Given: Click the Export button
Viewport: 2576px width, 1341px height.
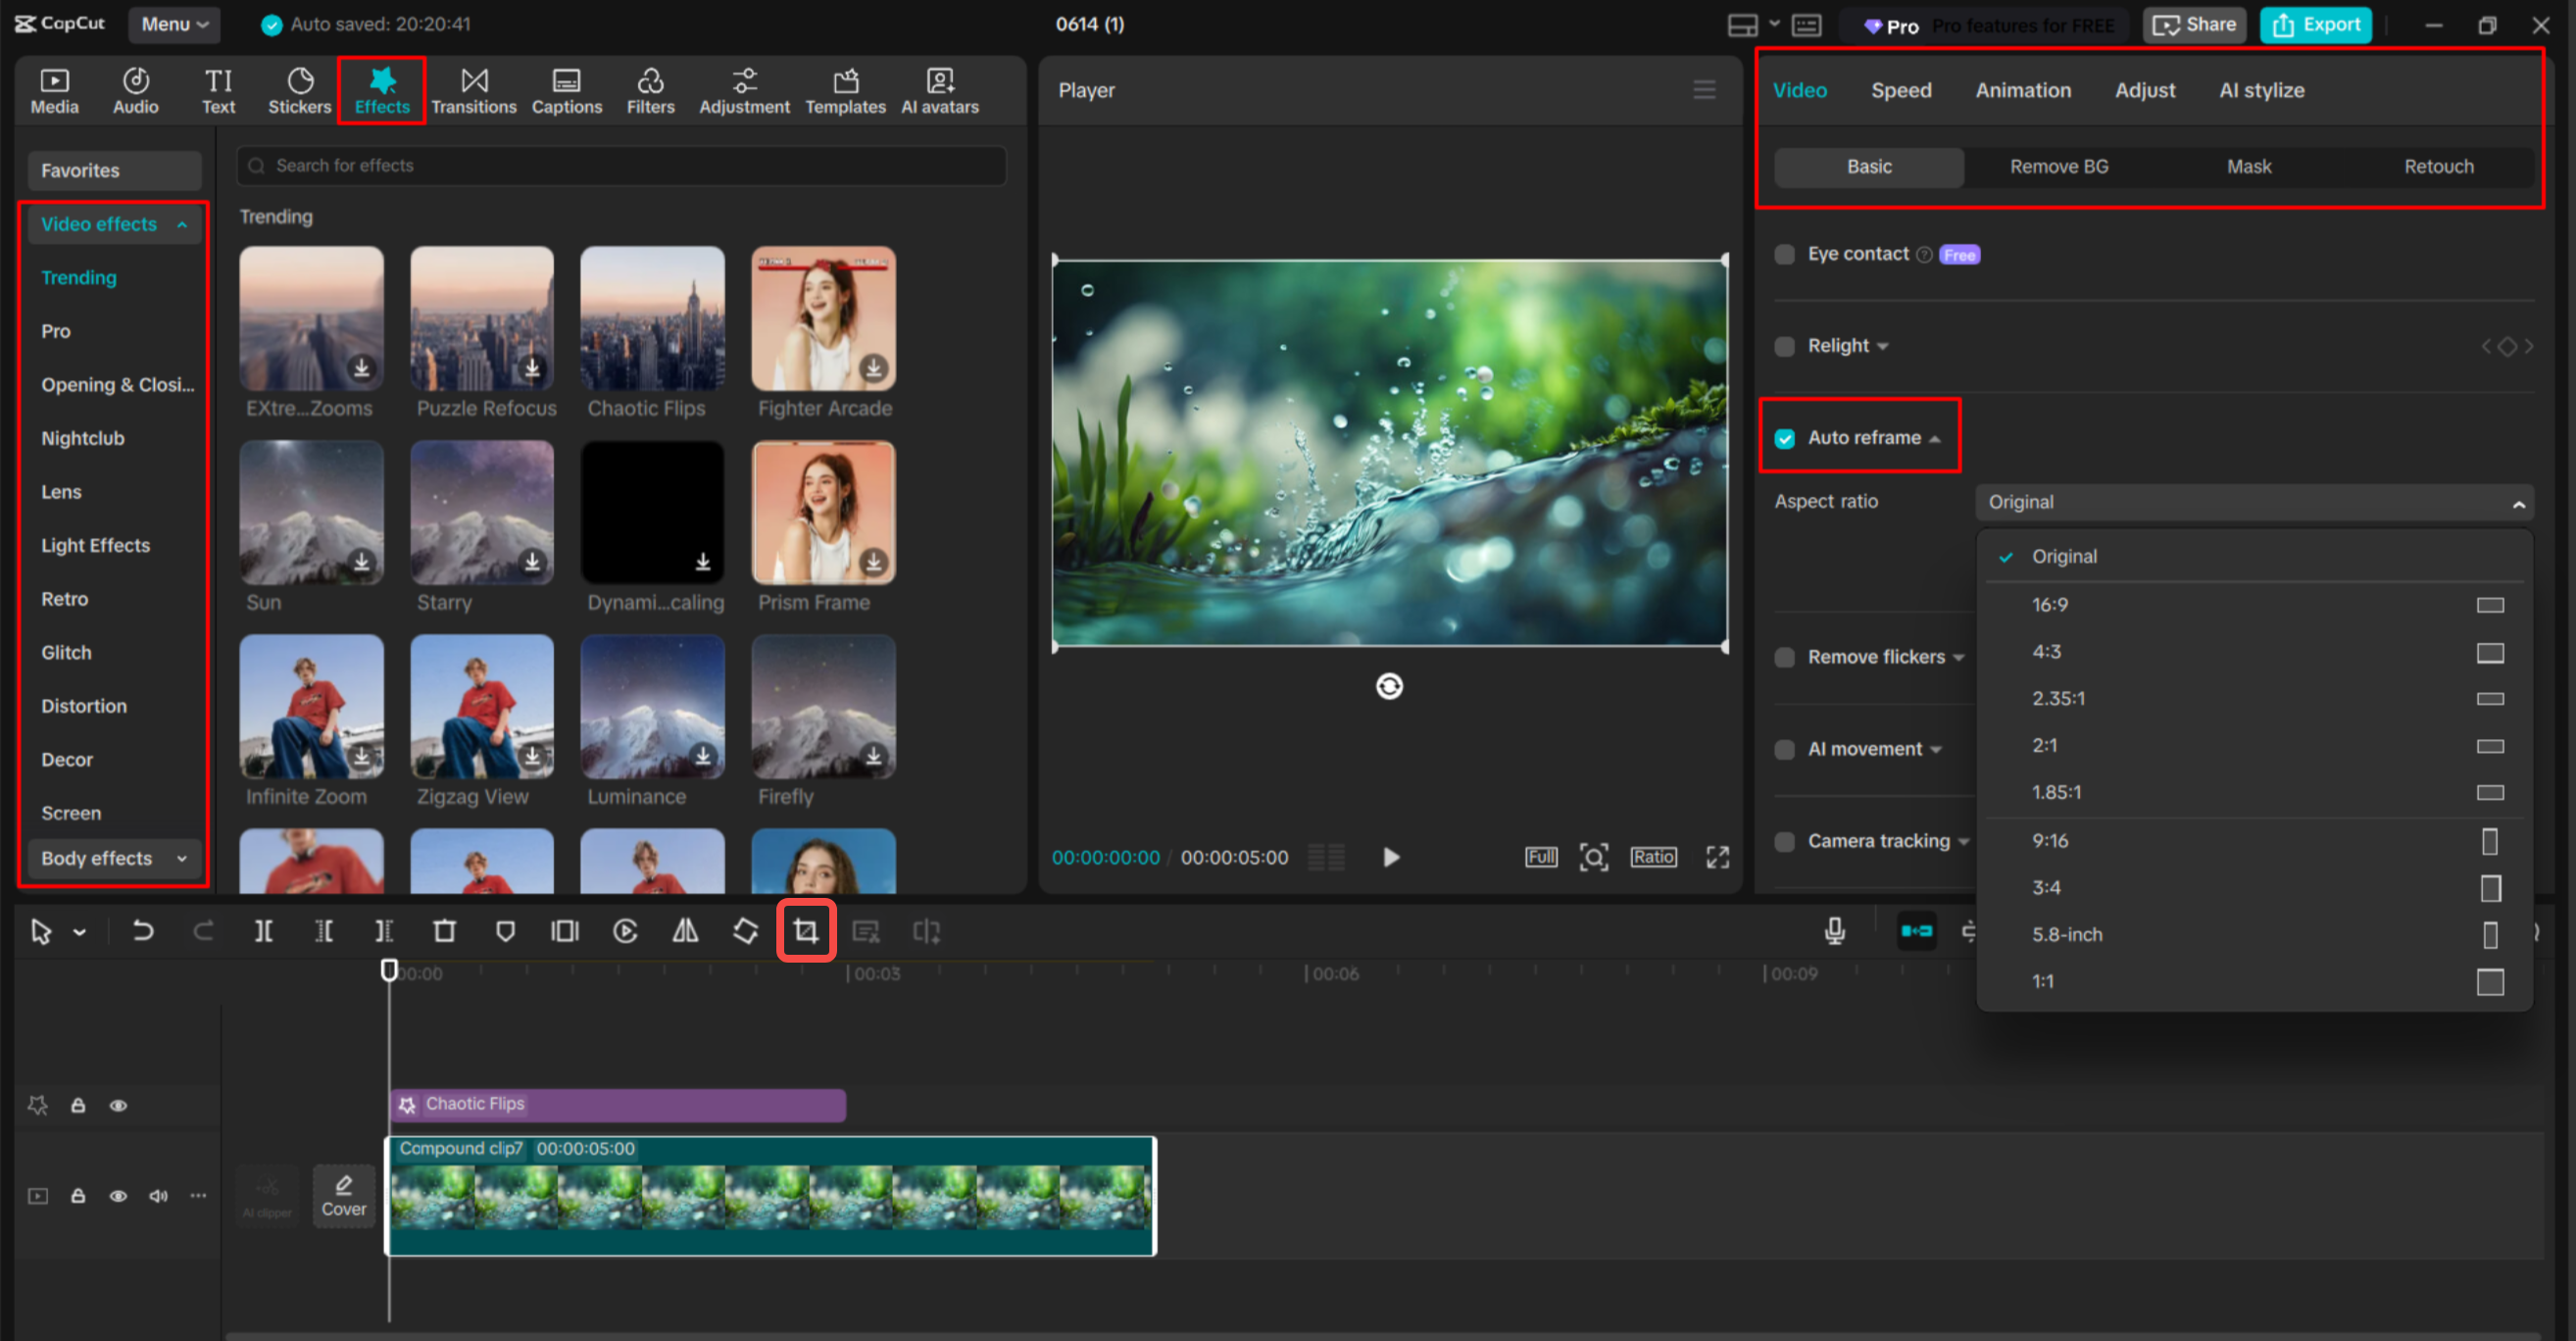Looking at the screenshot, I should coord(2316,24).
